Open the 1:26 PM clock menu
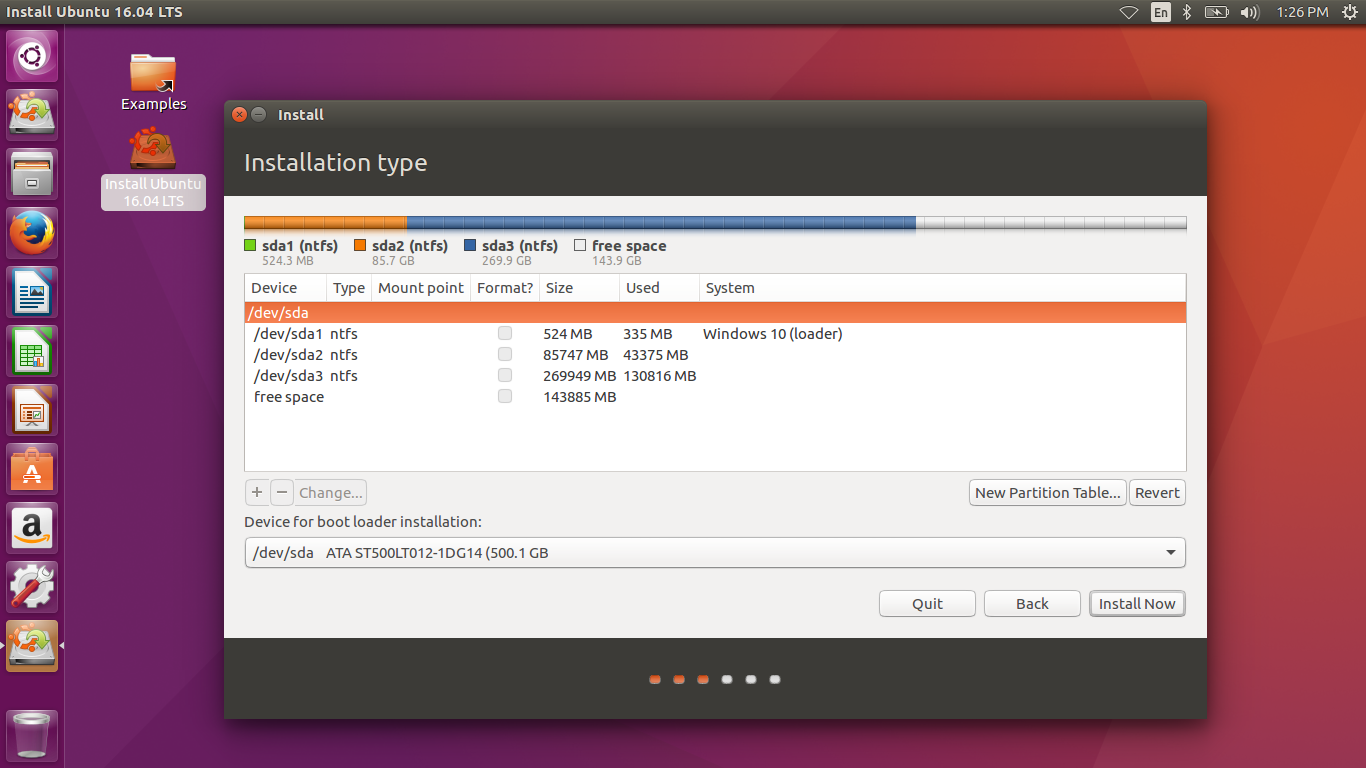Viewport: 1366px width, 768px height. click(x=1302, y=12)
